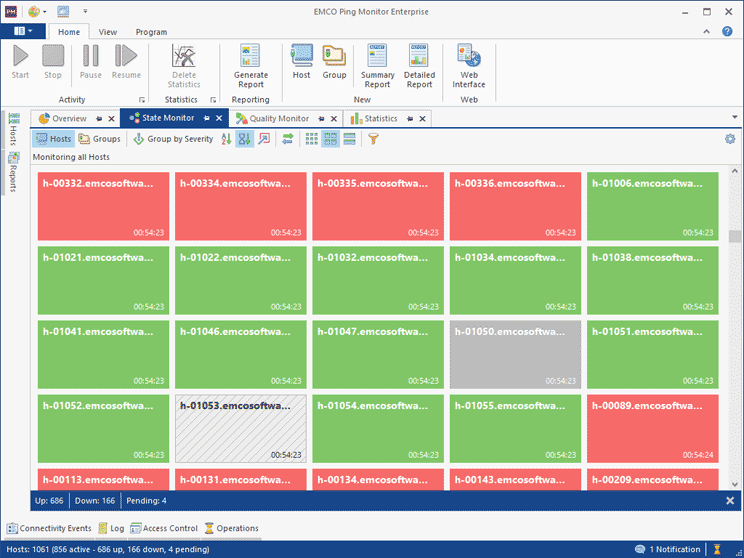744x558 pixels.
Task: Select the green h-01006 host tile
Action: click(x=652, y=206)
